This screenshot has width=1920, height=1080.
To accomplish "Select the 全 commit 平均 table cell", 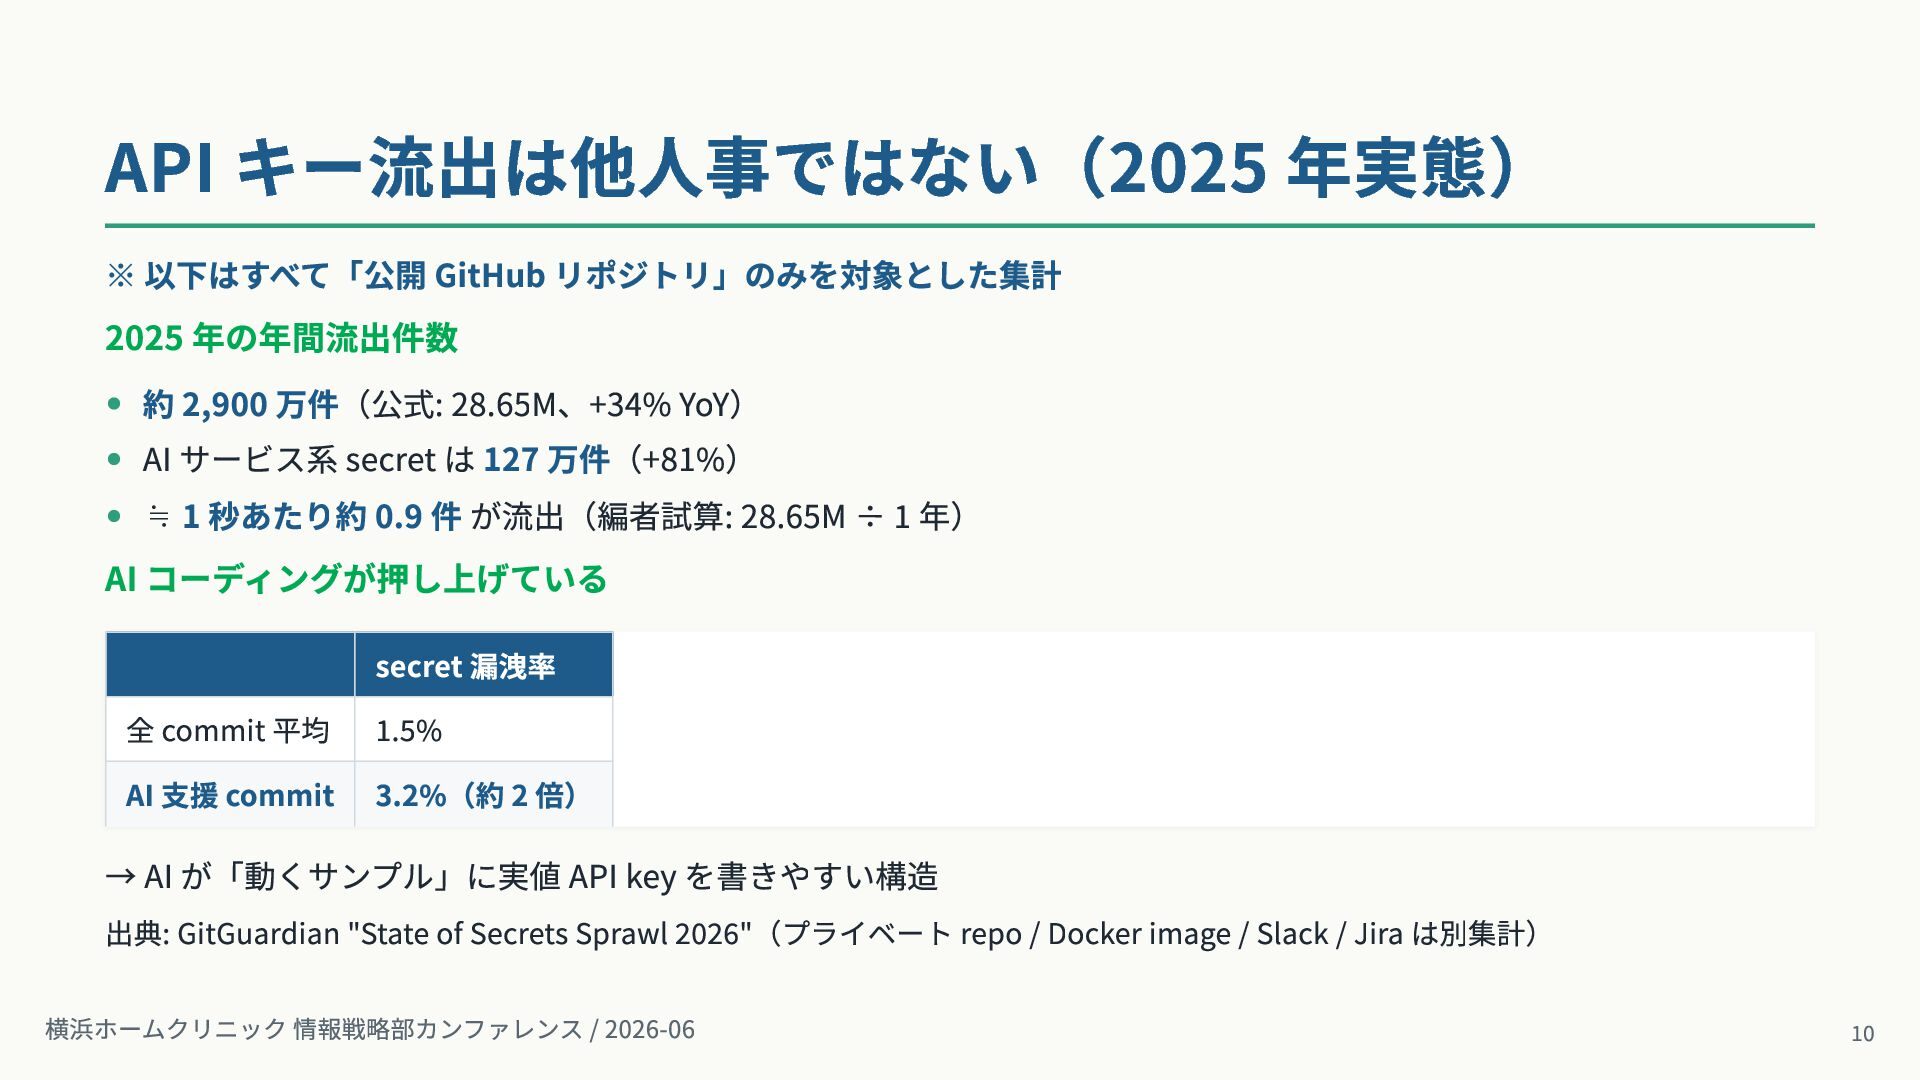I will click(x=230, y=730).
